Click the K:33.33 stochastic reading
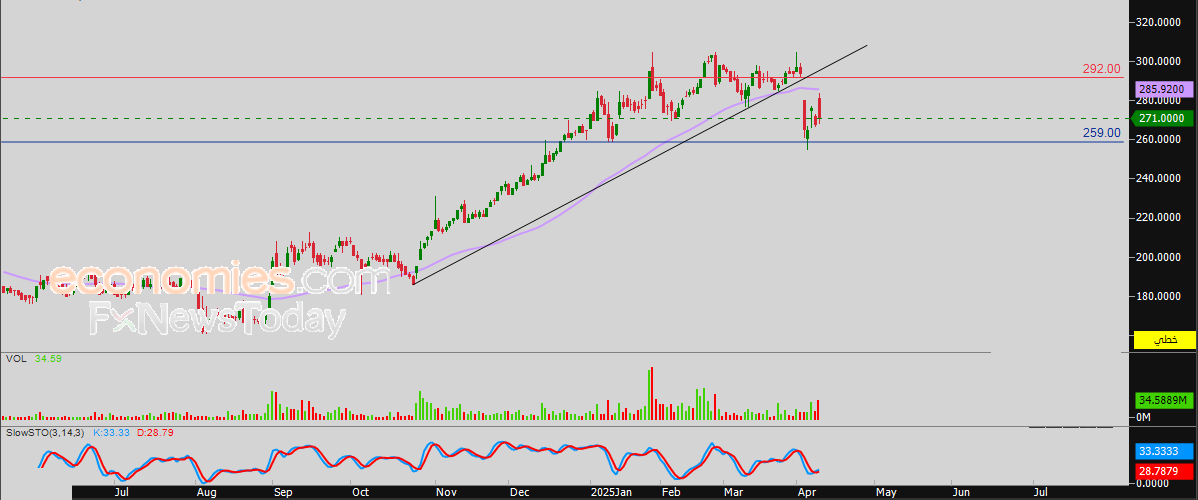 [x=112, y=433]
